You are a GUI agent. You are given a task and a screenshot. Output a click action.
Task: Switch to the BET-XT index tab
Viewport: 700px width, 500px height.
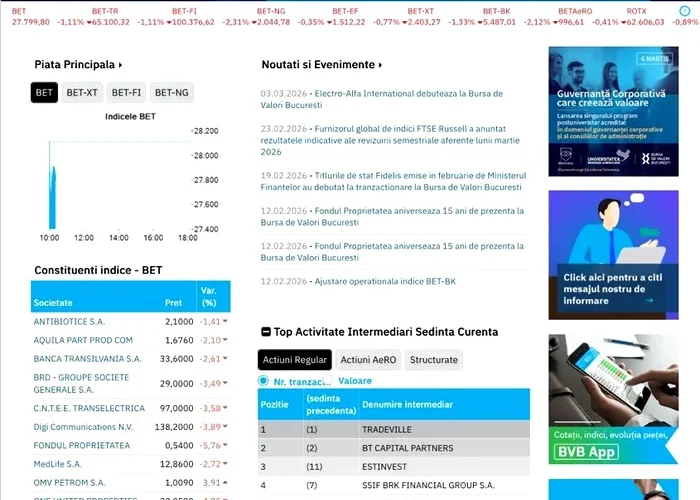82,92
